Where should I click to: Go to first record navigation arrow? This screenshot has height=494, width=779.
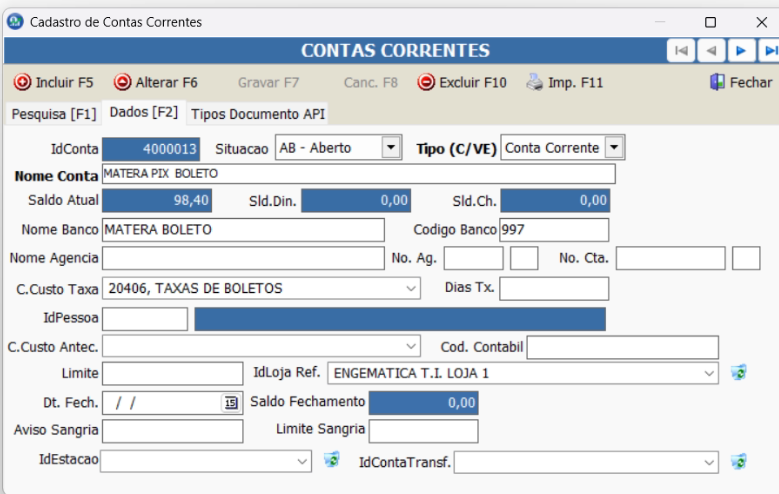681,50
